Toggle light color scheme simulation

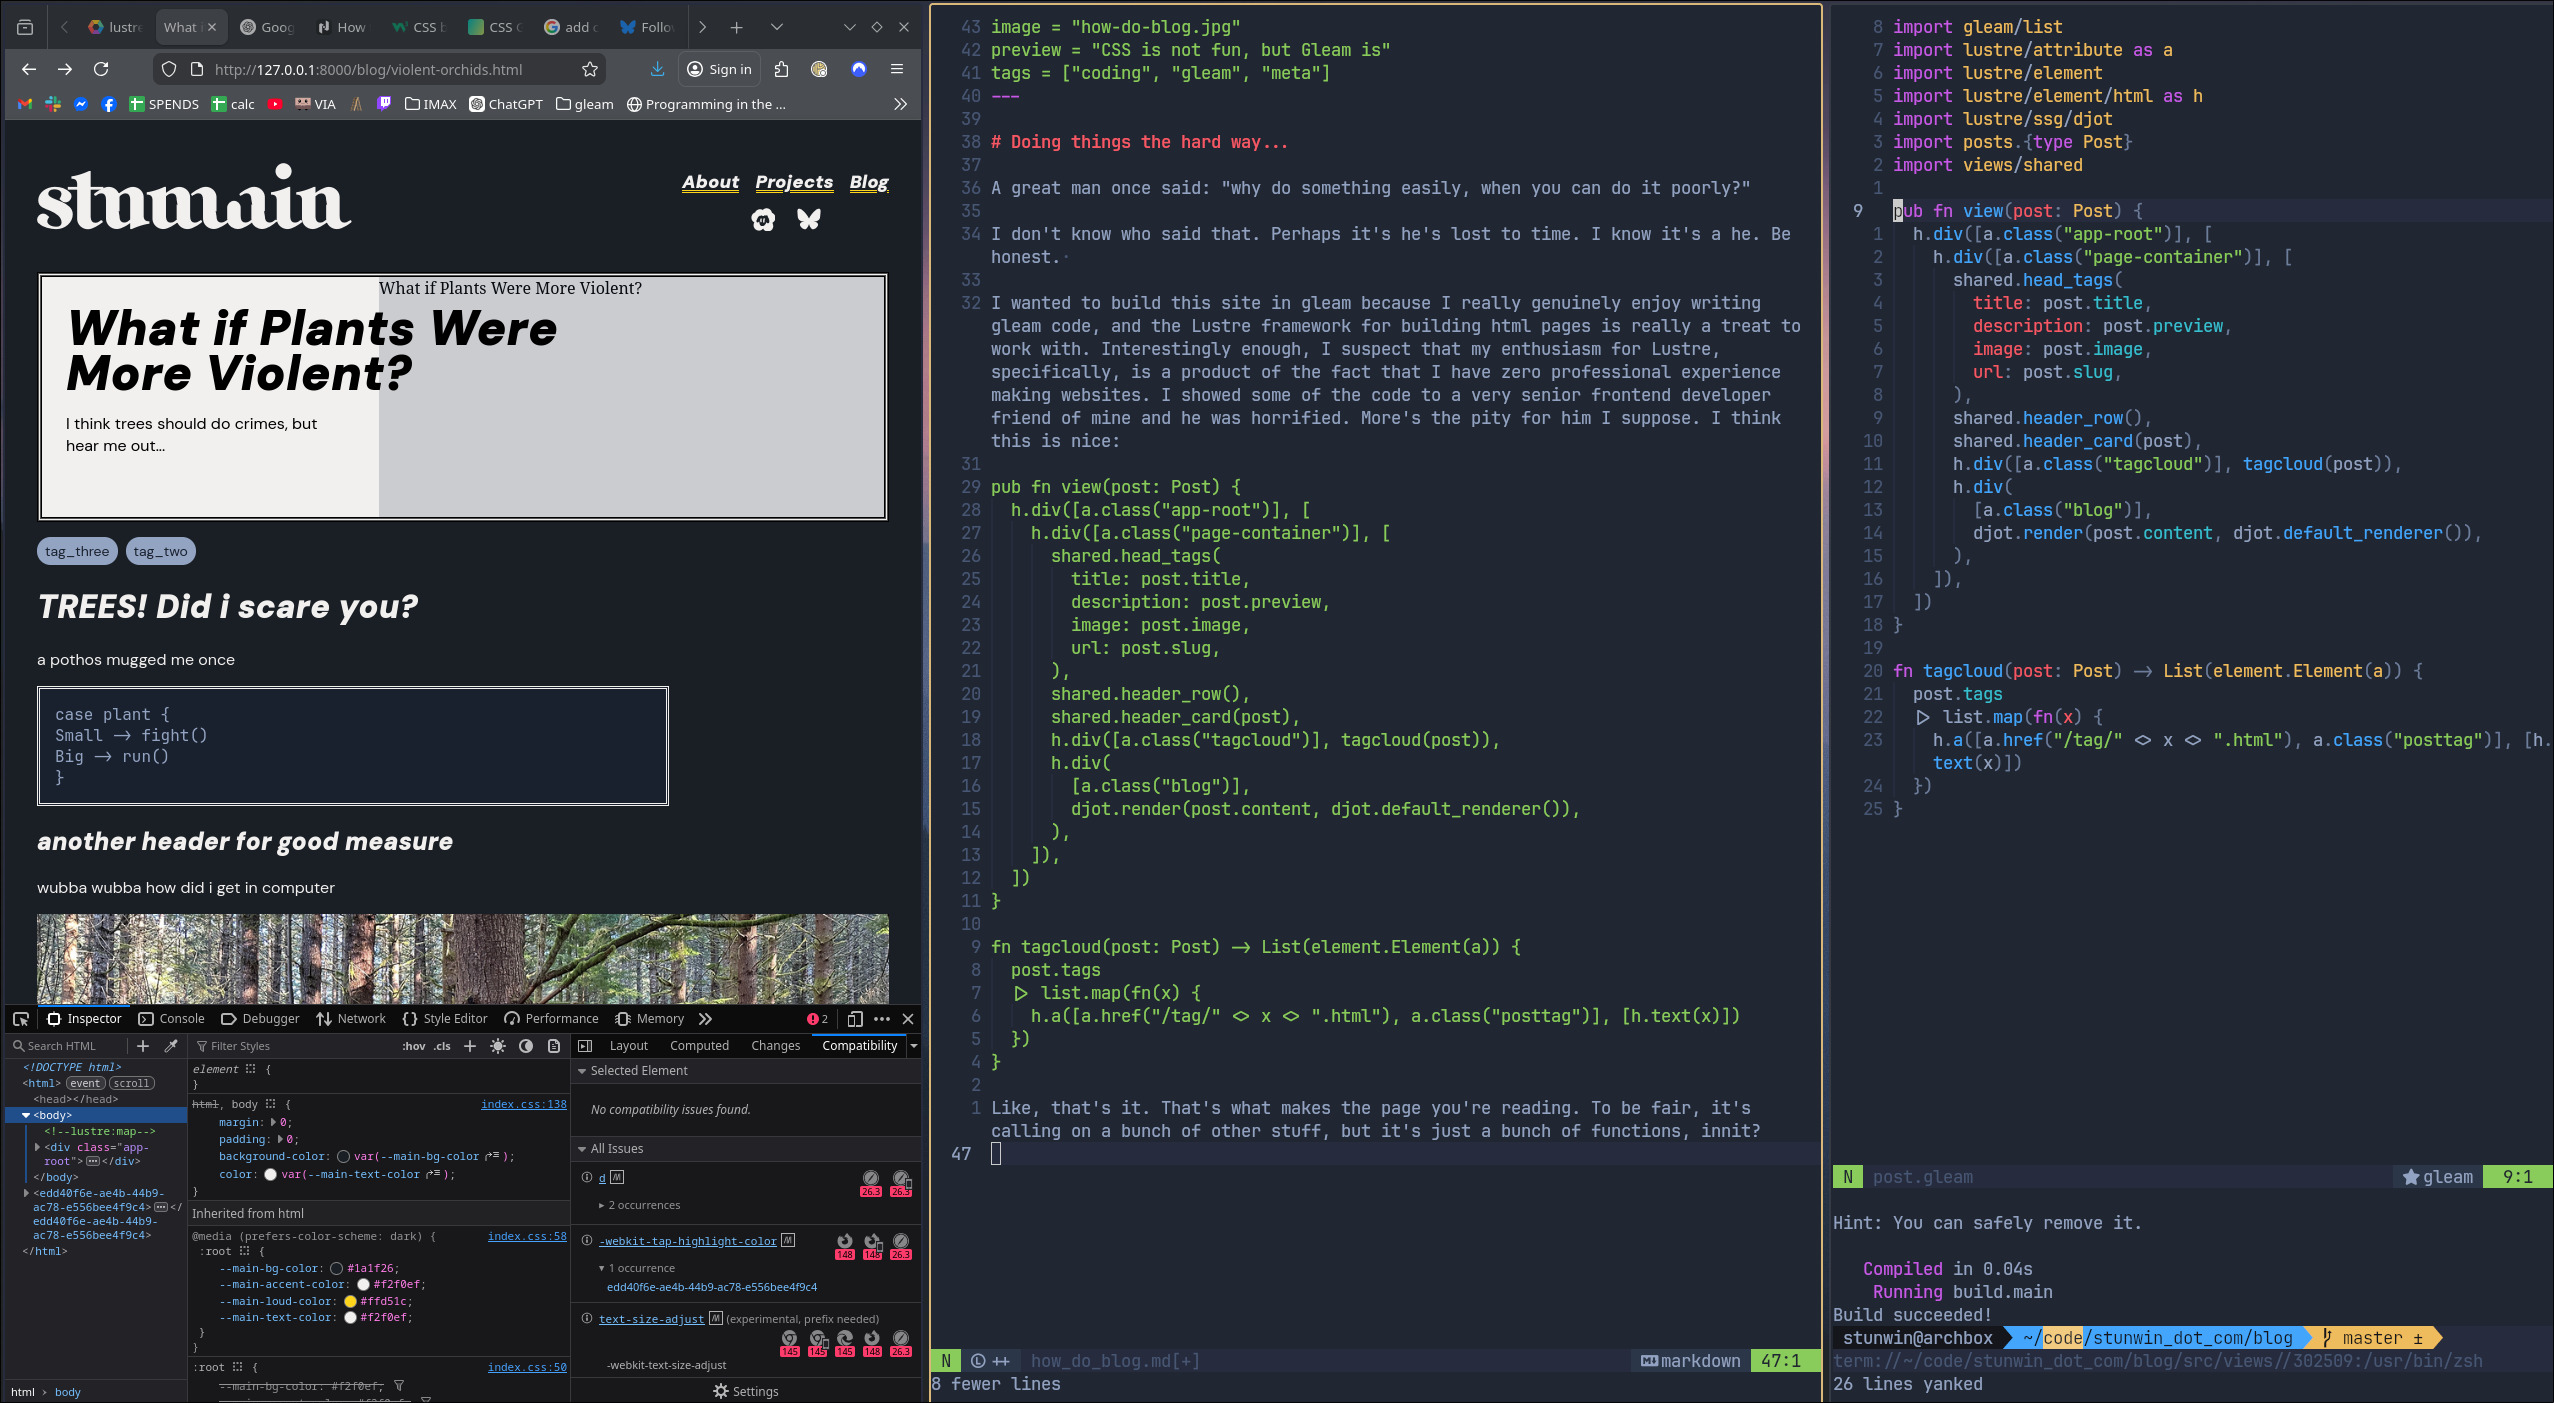click(x=497, y=1046)
